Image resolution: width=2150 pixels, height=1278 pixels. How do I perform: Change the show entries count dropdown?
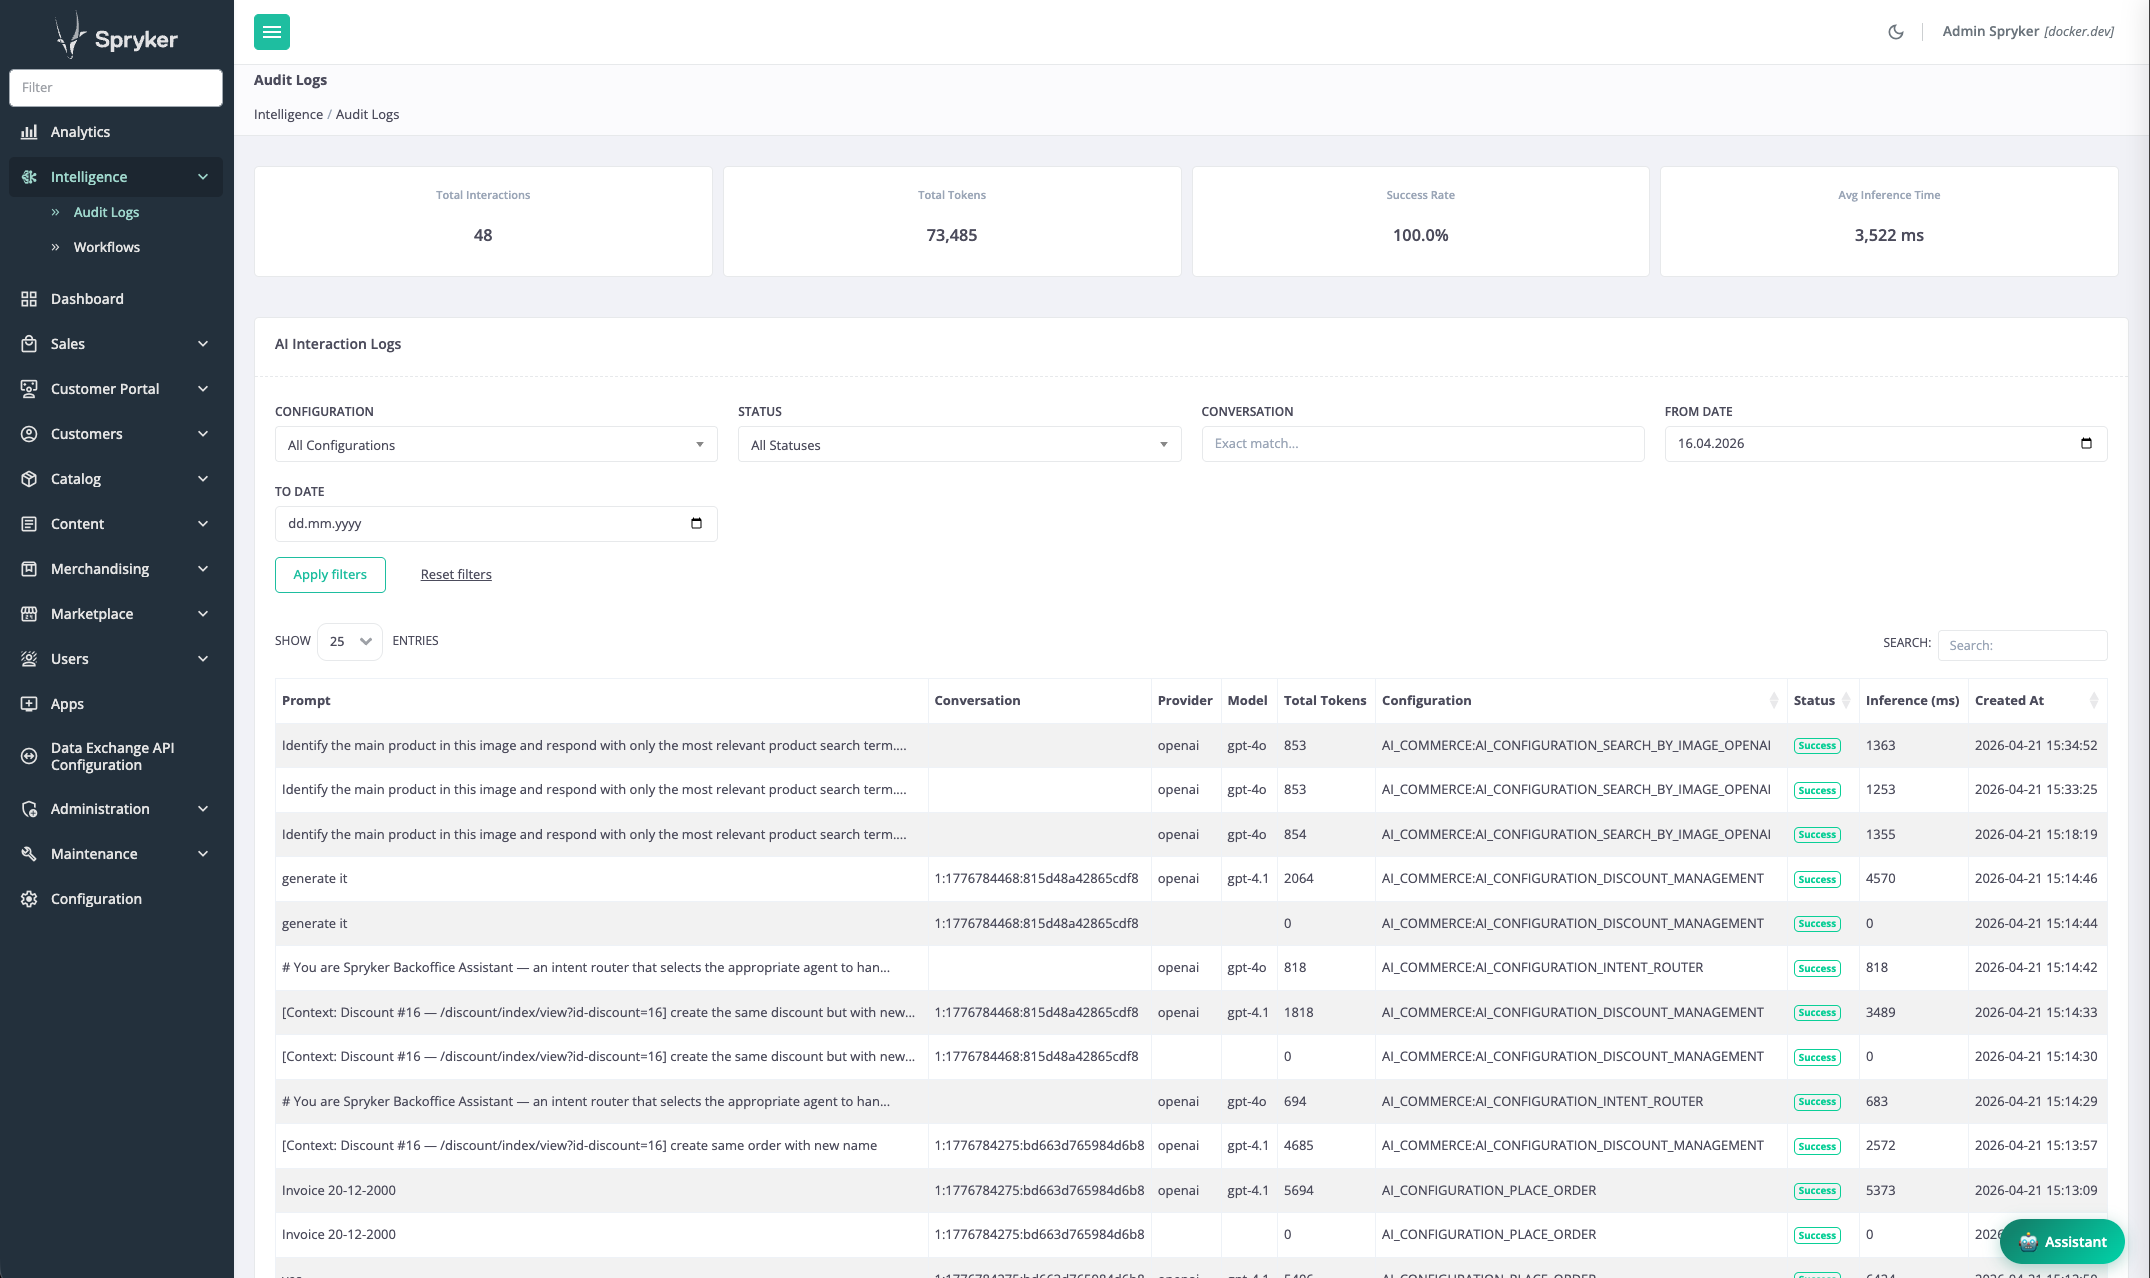349,642
